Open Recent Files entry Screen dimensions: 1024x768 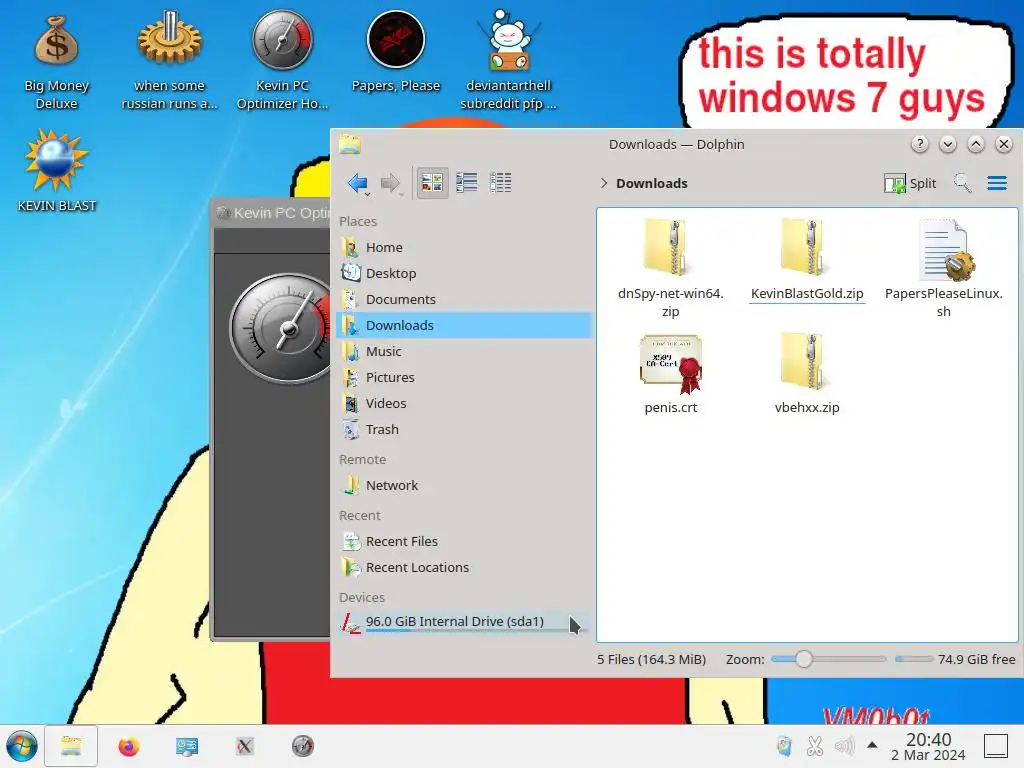pyautogui.click(x=464, y=541)
